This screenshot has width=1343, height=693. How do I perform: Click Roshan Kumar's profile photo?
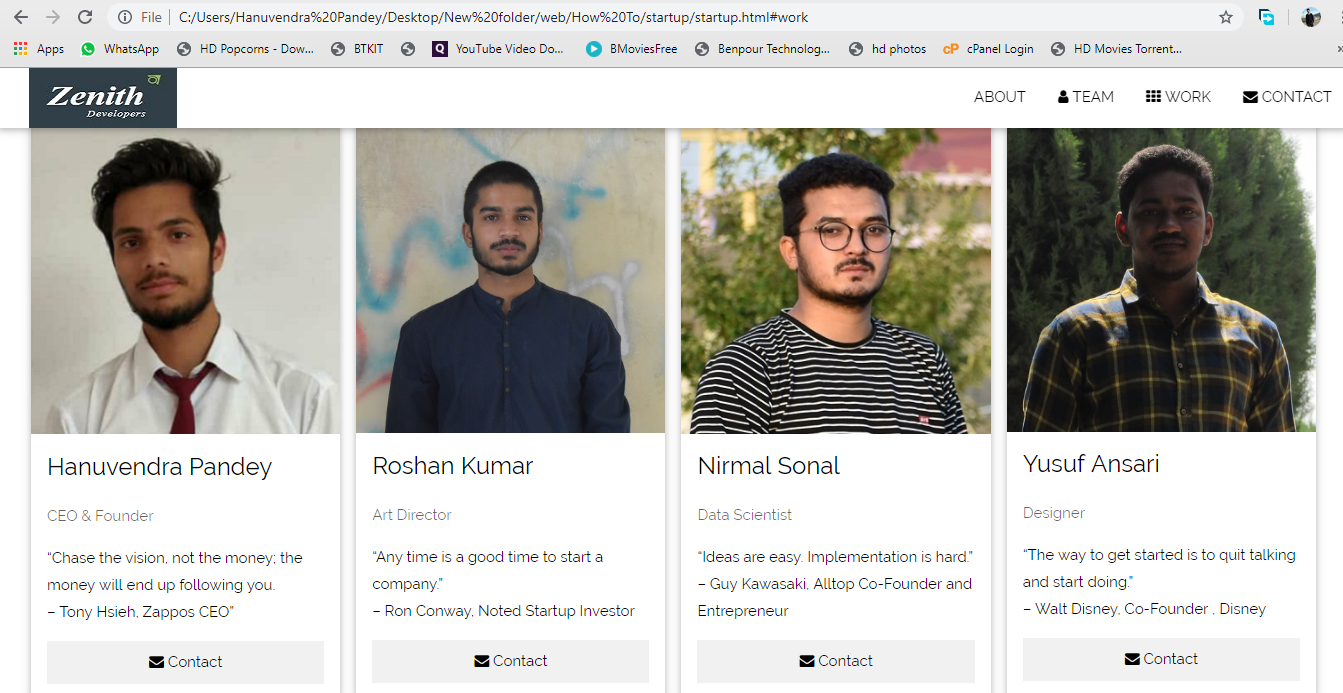[510, 280]
